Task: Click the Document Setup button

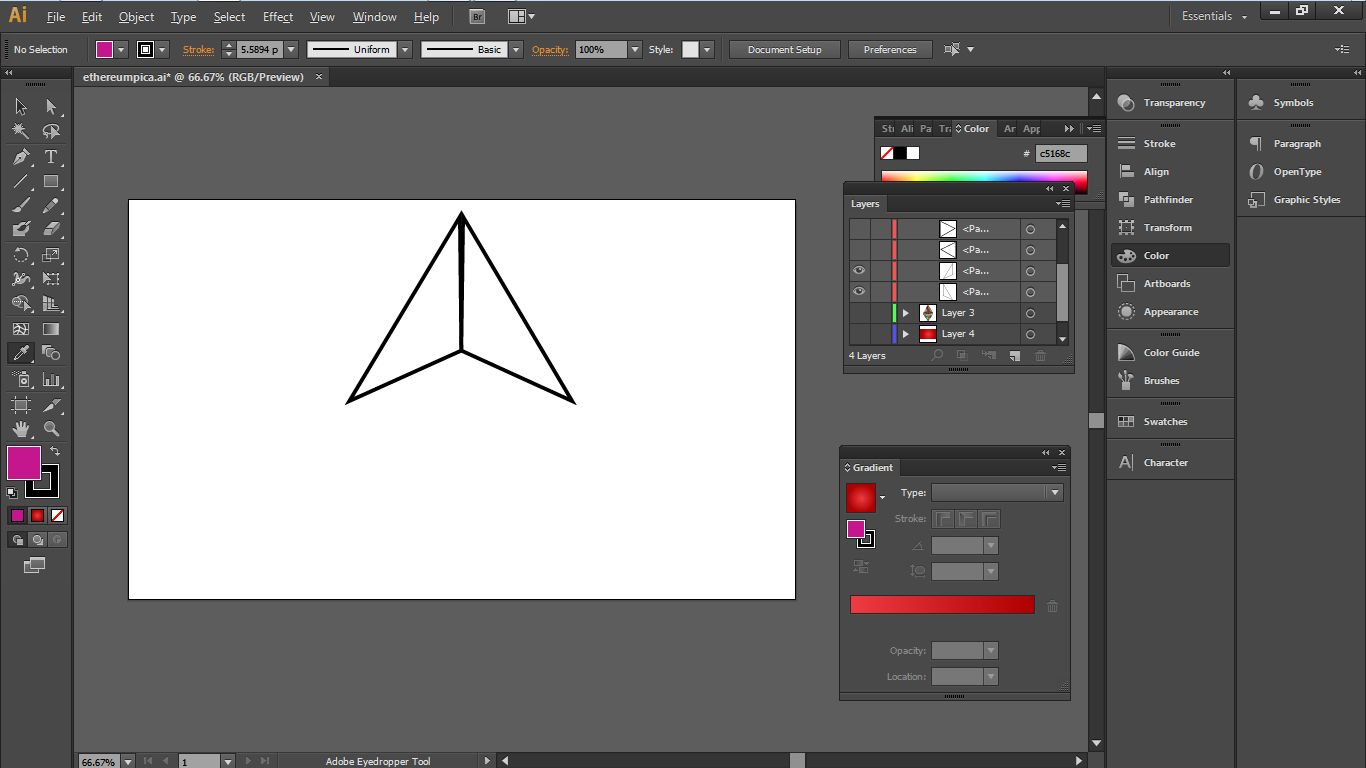Action: click(x=784, y=49)
